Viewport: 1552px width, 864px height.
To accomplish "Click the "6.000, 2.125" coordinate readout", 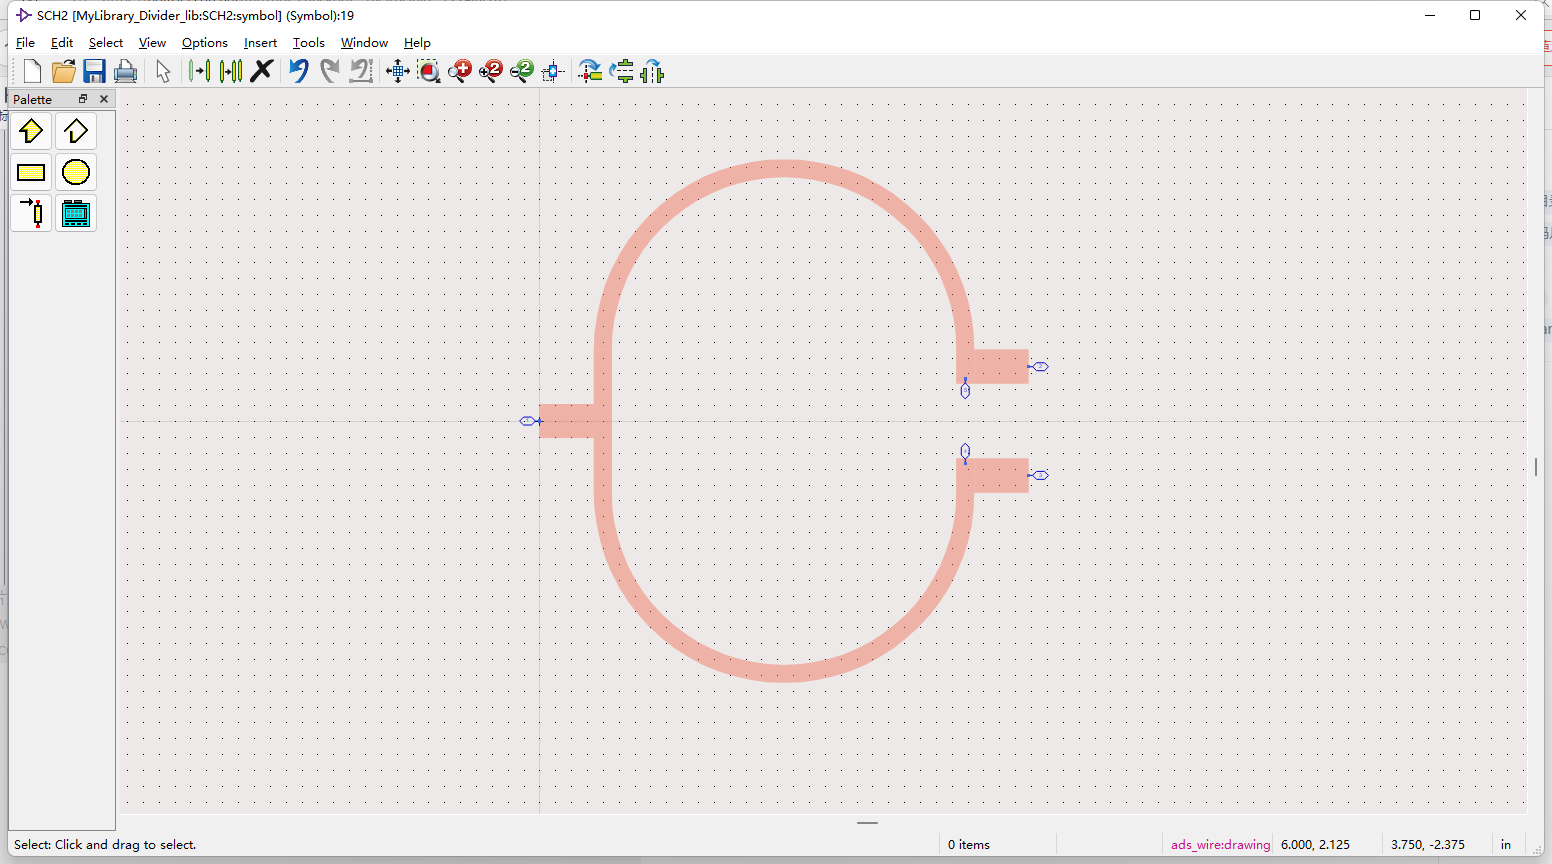I will click(1315, 845).
